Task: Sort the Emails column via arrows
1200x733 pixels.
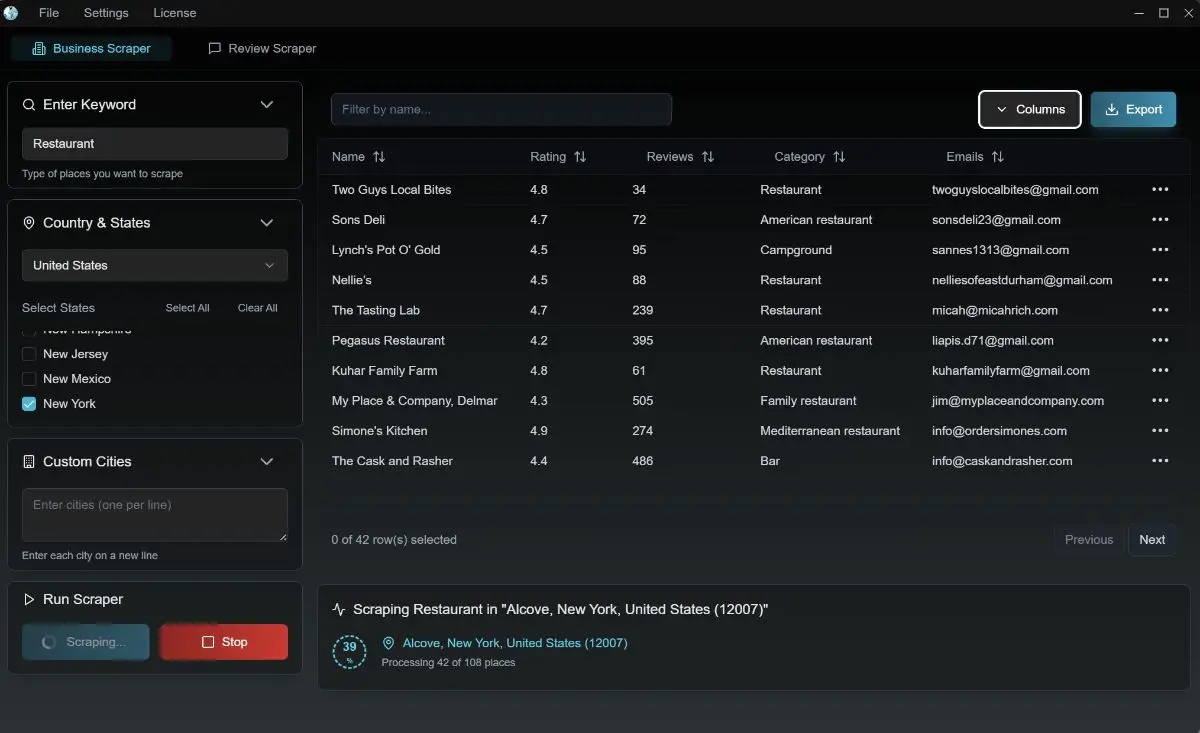Action: [x=997, y=157]
